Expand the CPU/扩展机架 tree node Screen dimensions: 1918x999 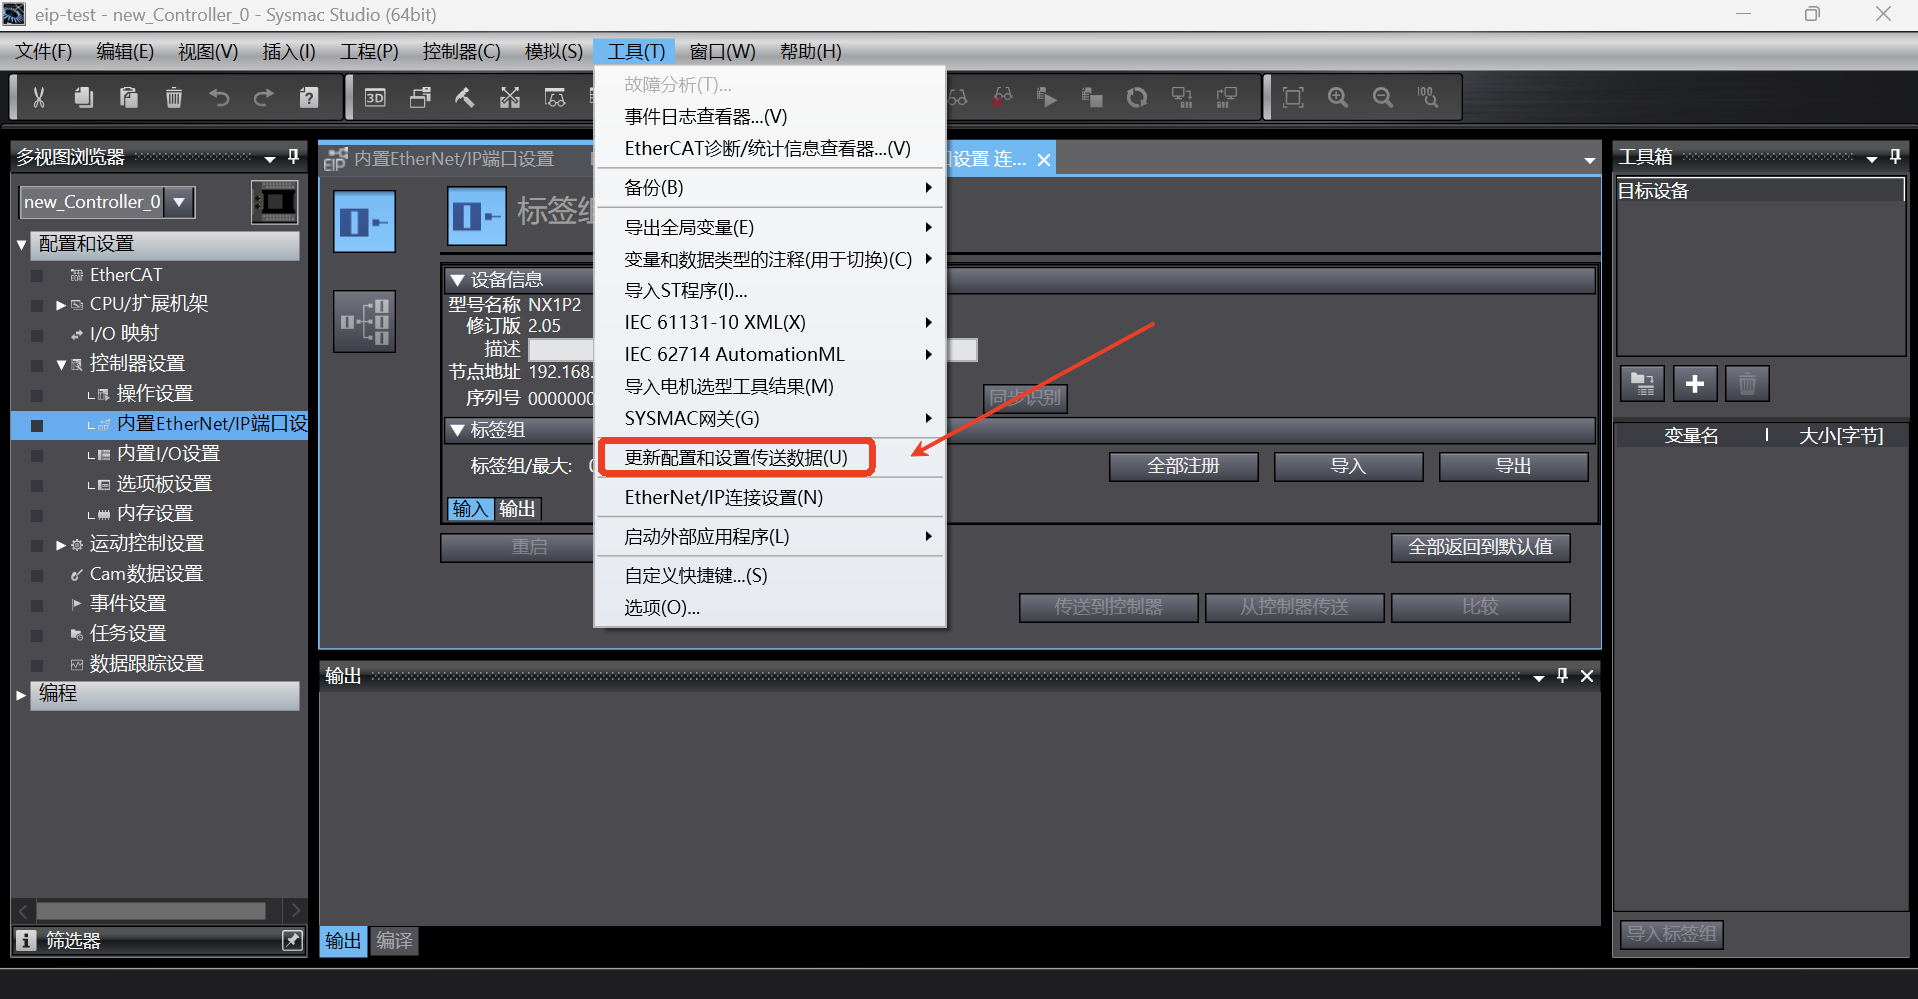[x=61, y=305]
